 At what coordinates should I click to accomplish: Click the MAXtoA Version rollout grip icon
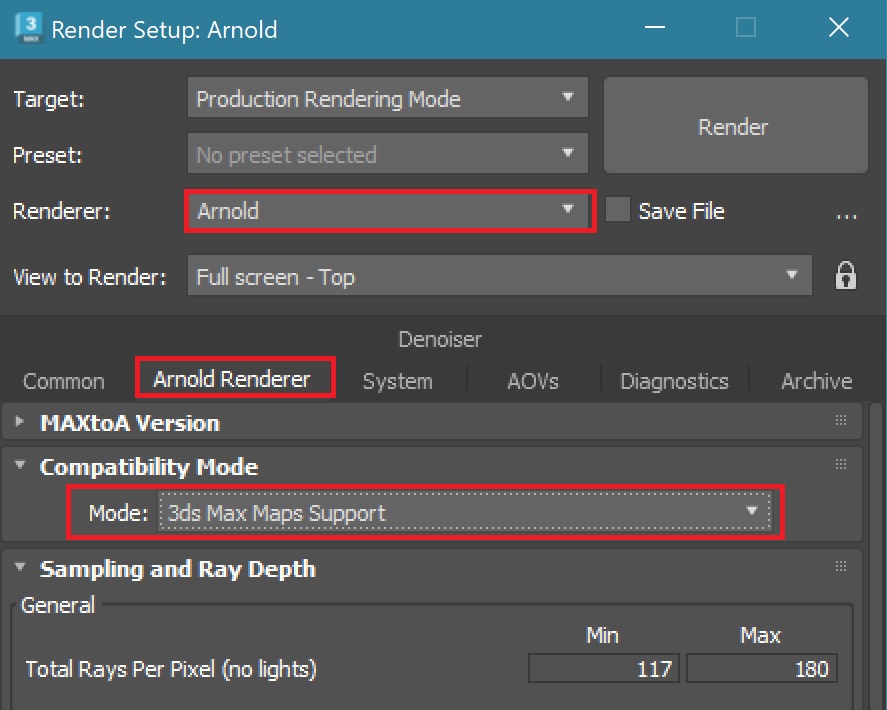[x=841, y=422]
